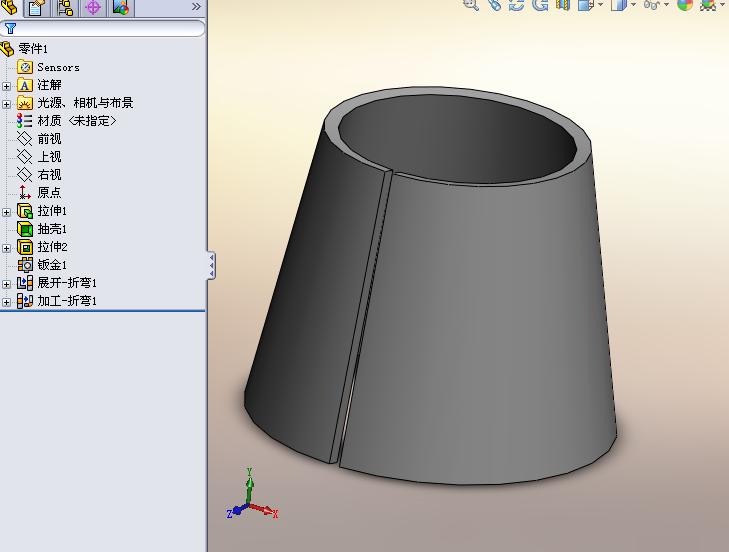Image resolution: width=729 pixels, height=552 pixels.
Task: Click the 材质 material icon
Action: pyautogui.click(x=25, y=120)
